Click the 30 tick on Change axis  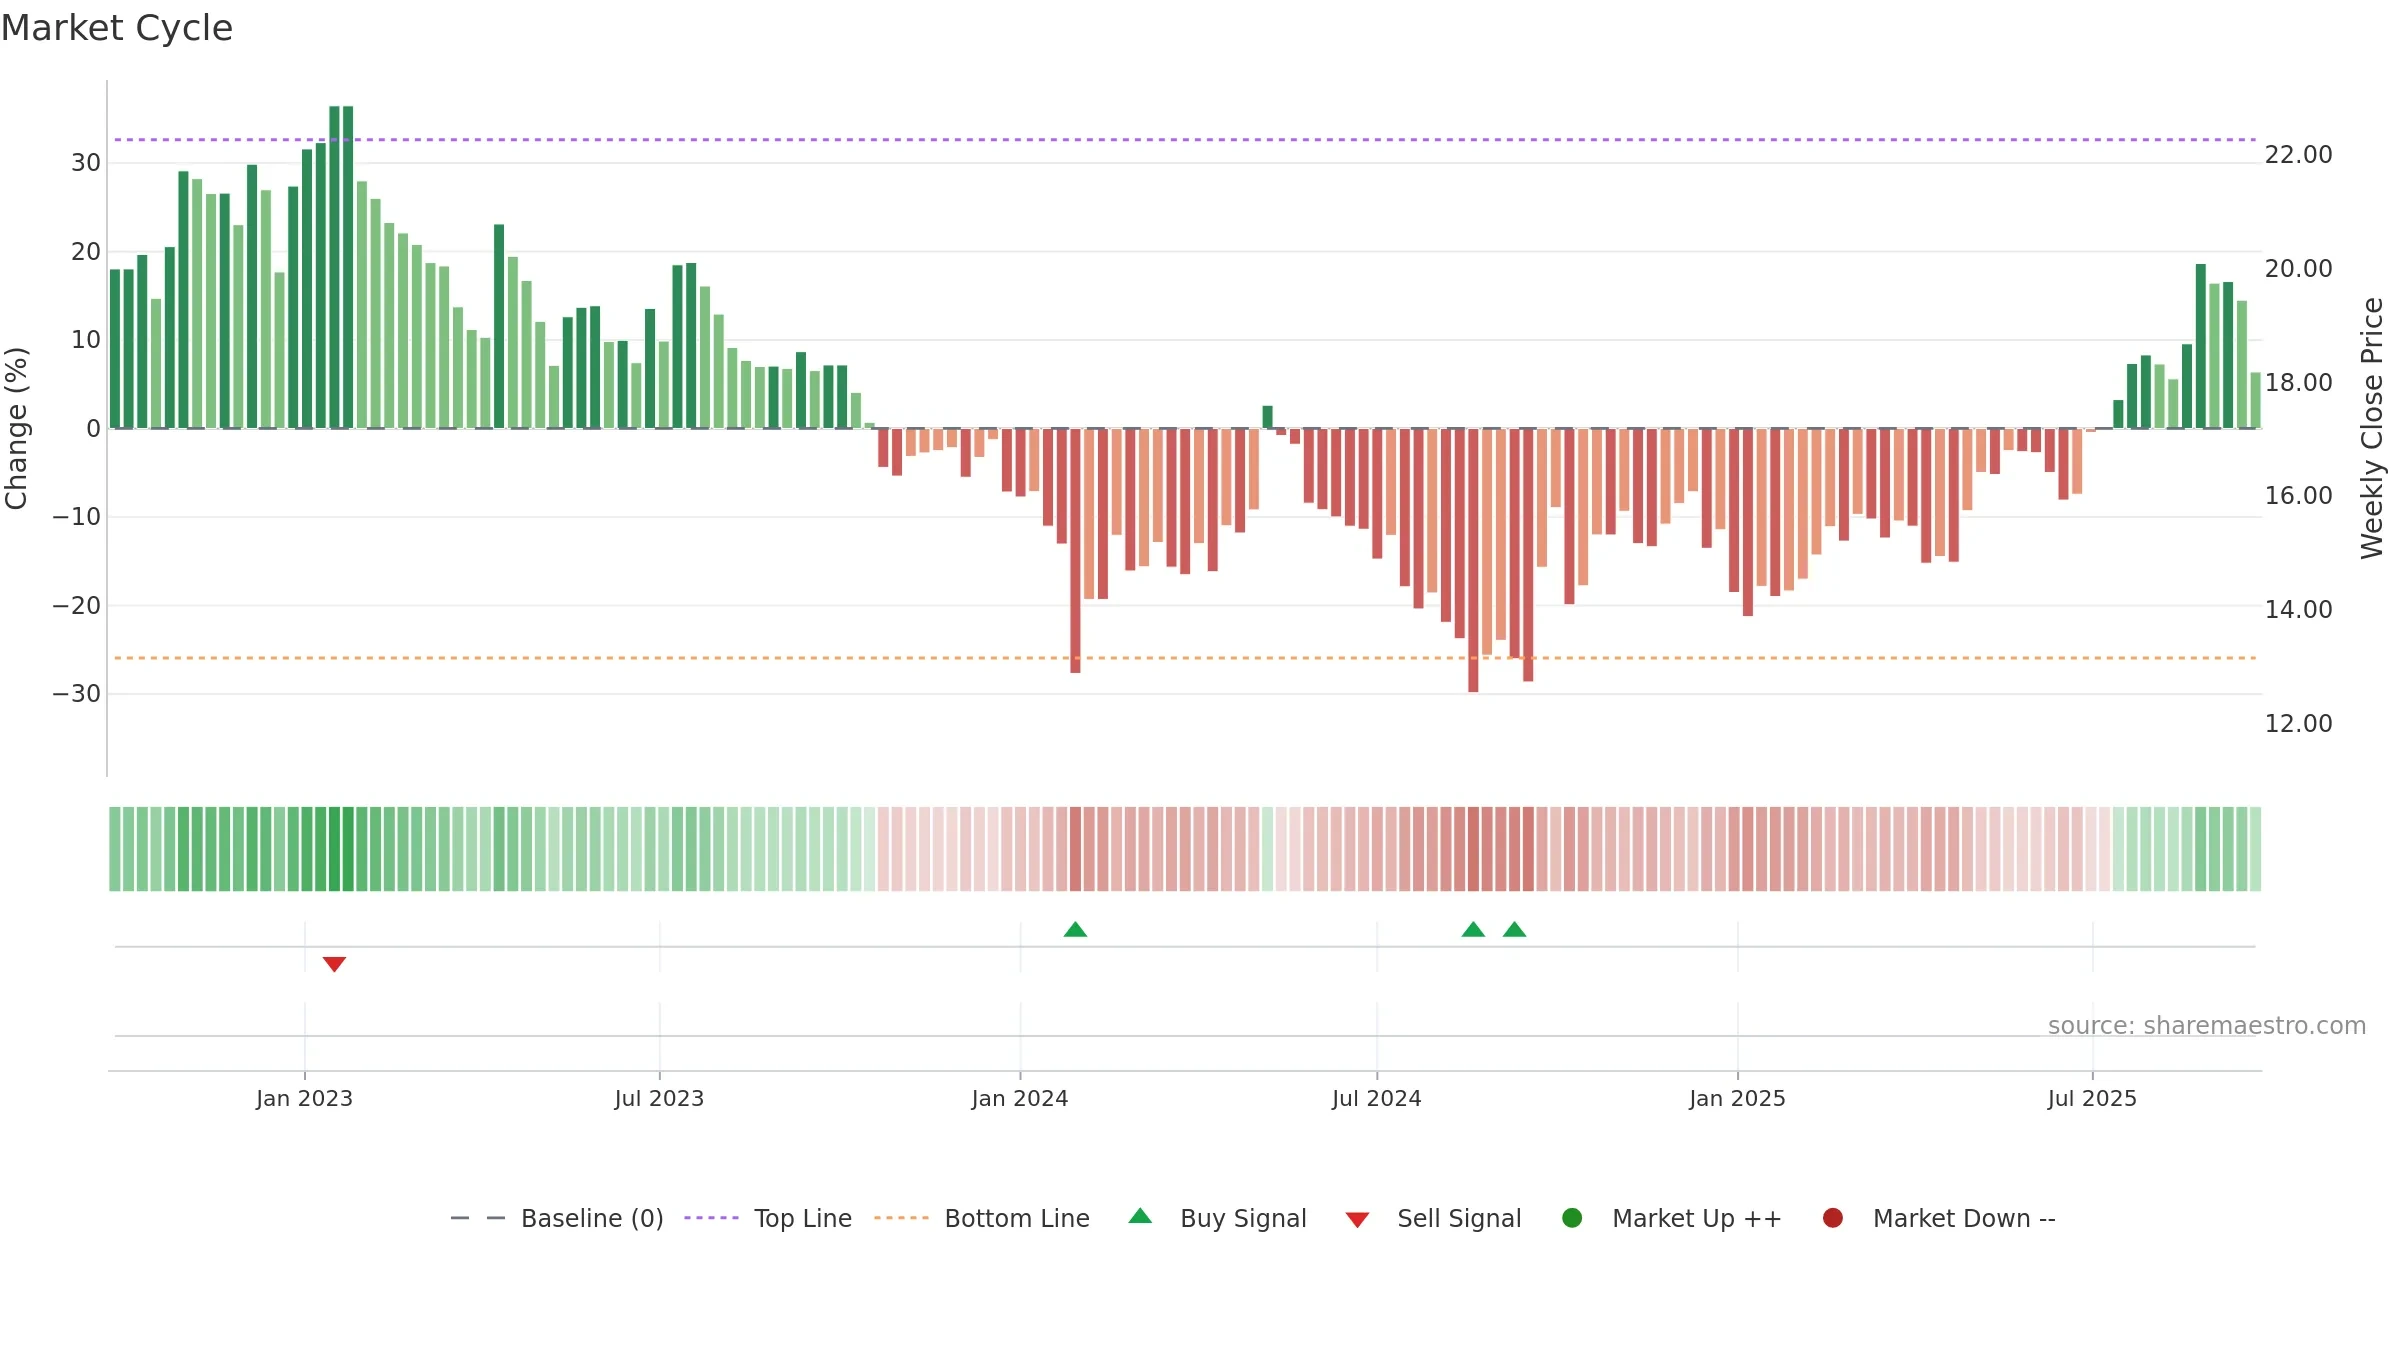[x=86, y=163]
